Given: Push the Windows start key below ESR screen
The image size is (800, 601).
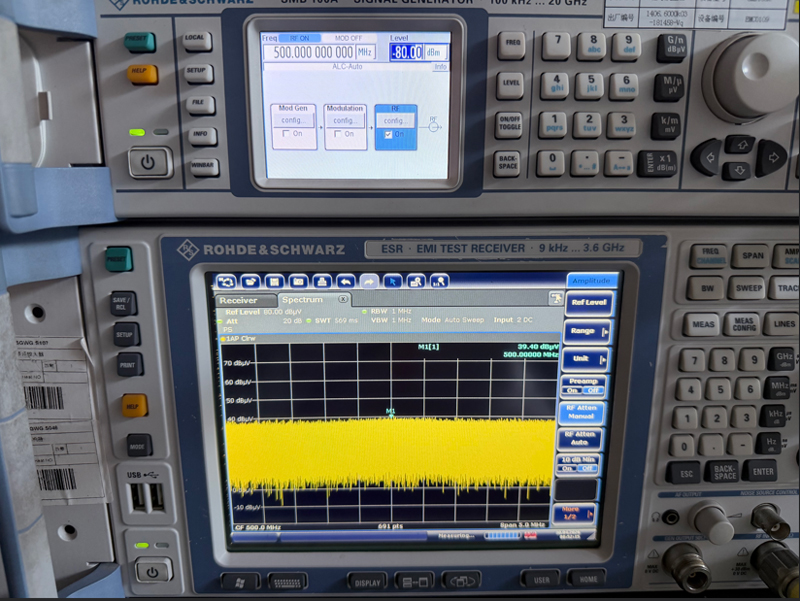Looking at the screenshot, I should click(x=240, y=582).
